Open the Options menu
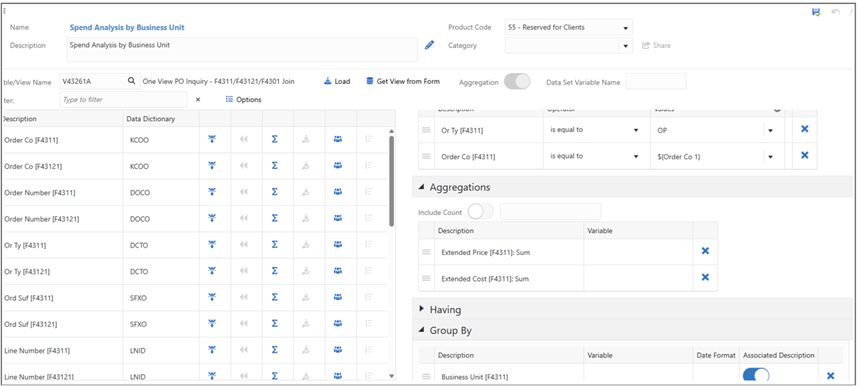The width and height of the screenshot is (860, 386). [244, 99]
